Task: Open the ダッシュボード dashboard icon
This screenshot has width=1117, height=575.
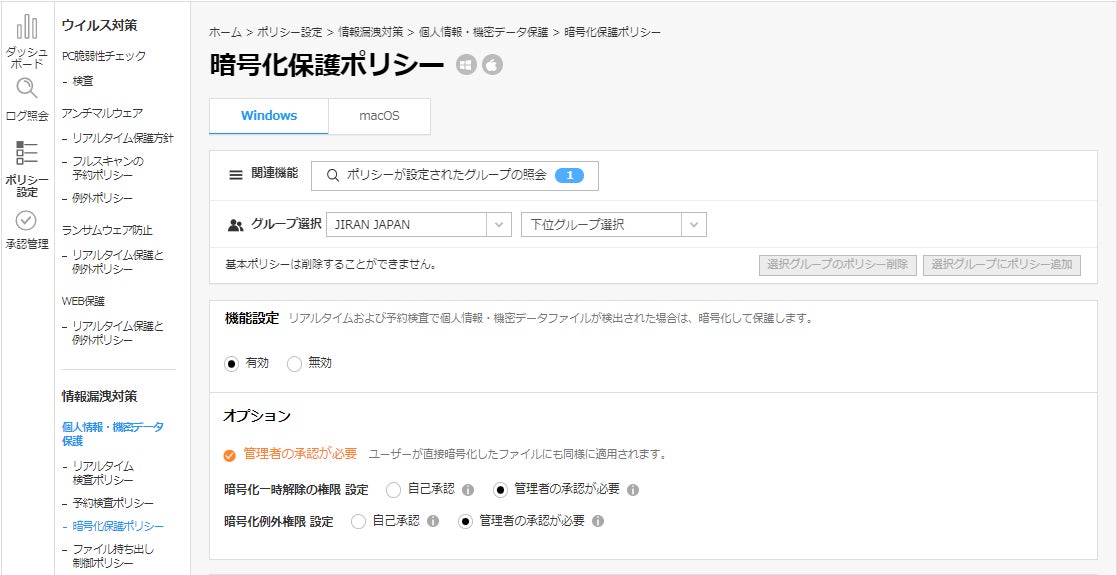Action: point(27,27)
